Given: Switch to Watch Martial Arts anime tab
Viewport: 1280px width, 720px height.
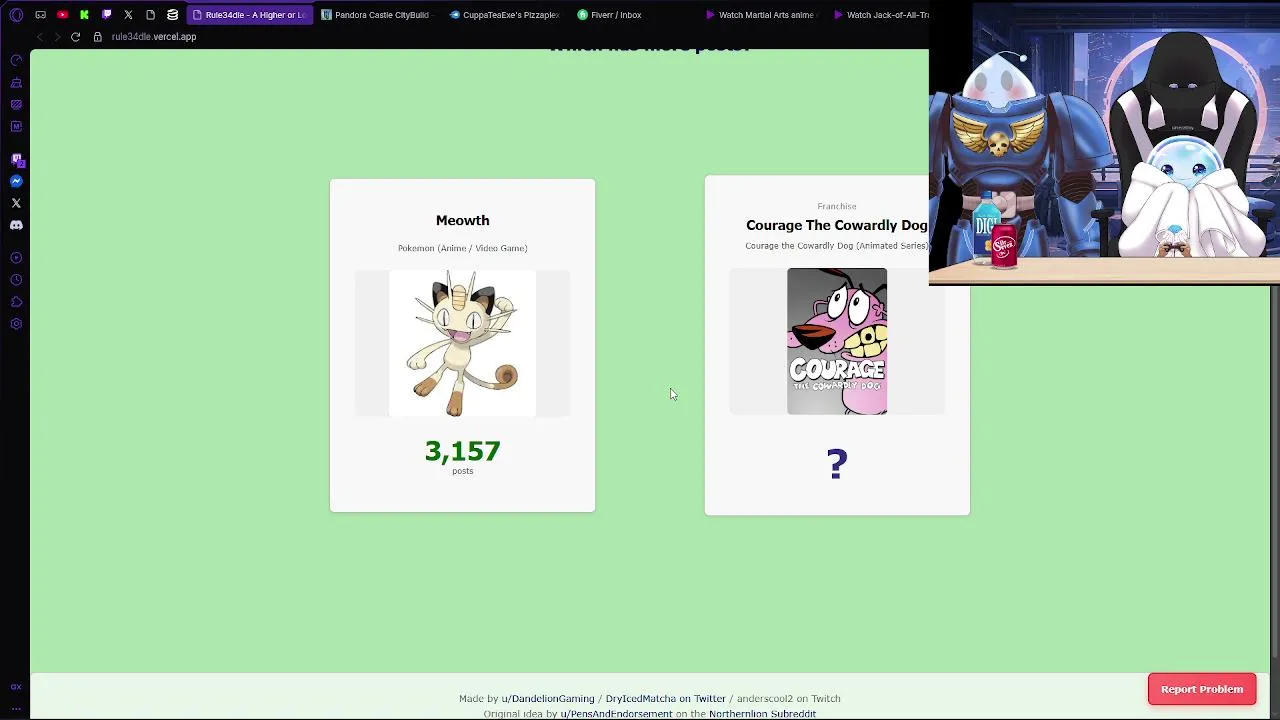Looking at the screenshot, I should point(760,15).
